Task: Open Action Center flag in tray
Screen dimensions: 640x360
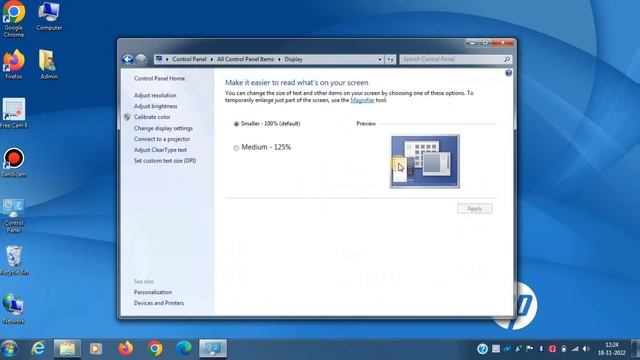Action: tap(529, 349)
